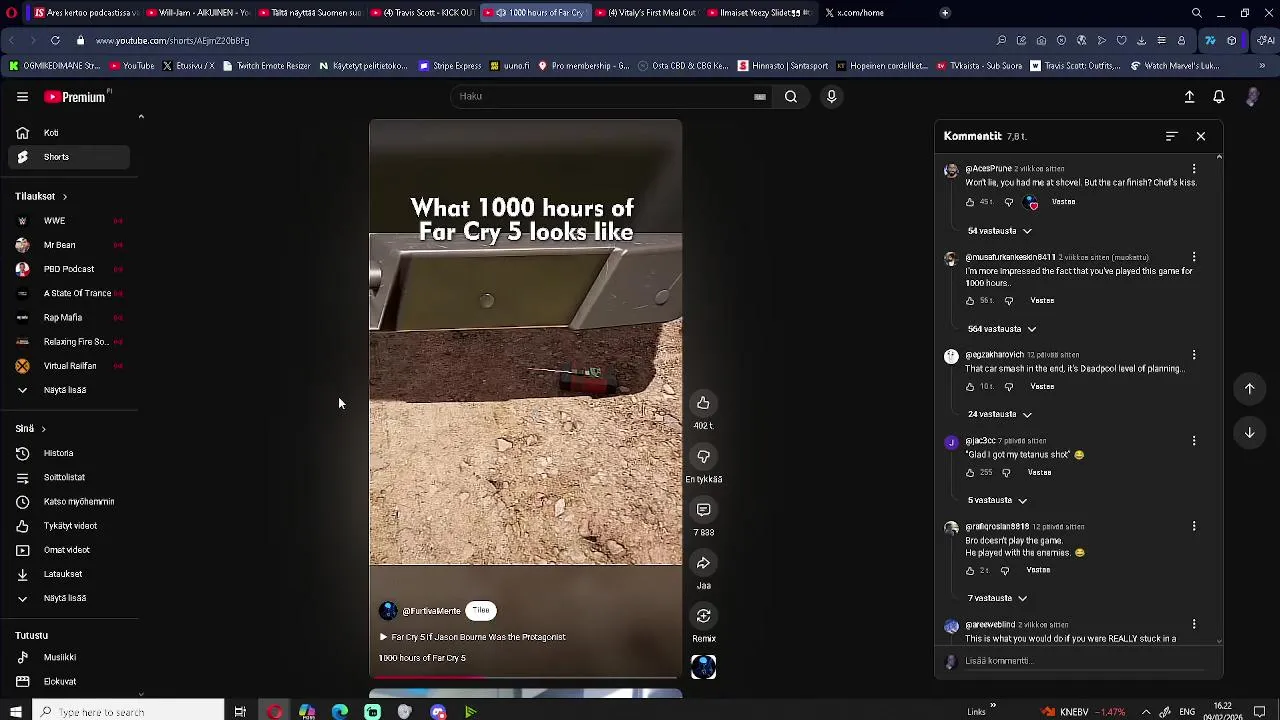Image resolution: width=1280 pixels, height=720 pixels.
Task: Open options menu for @egzakharovich comment
Action: (1194, 355)
